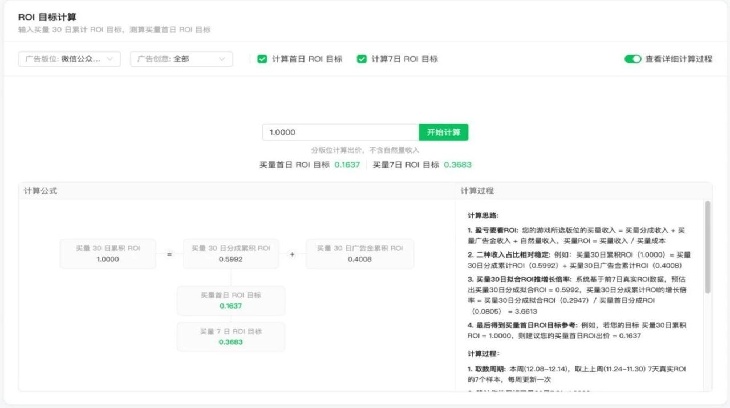The width and height of the screenshot is (730, 408).
Task: Select the 买量 30 日分成累积 ROI box
Action: 230,254
